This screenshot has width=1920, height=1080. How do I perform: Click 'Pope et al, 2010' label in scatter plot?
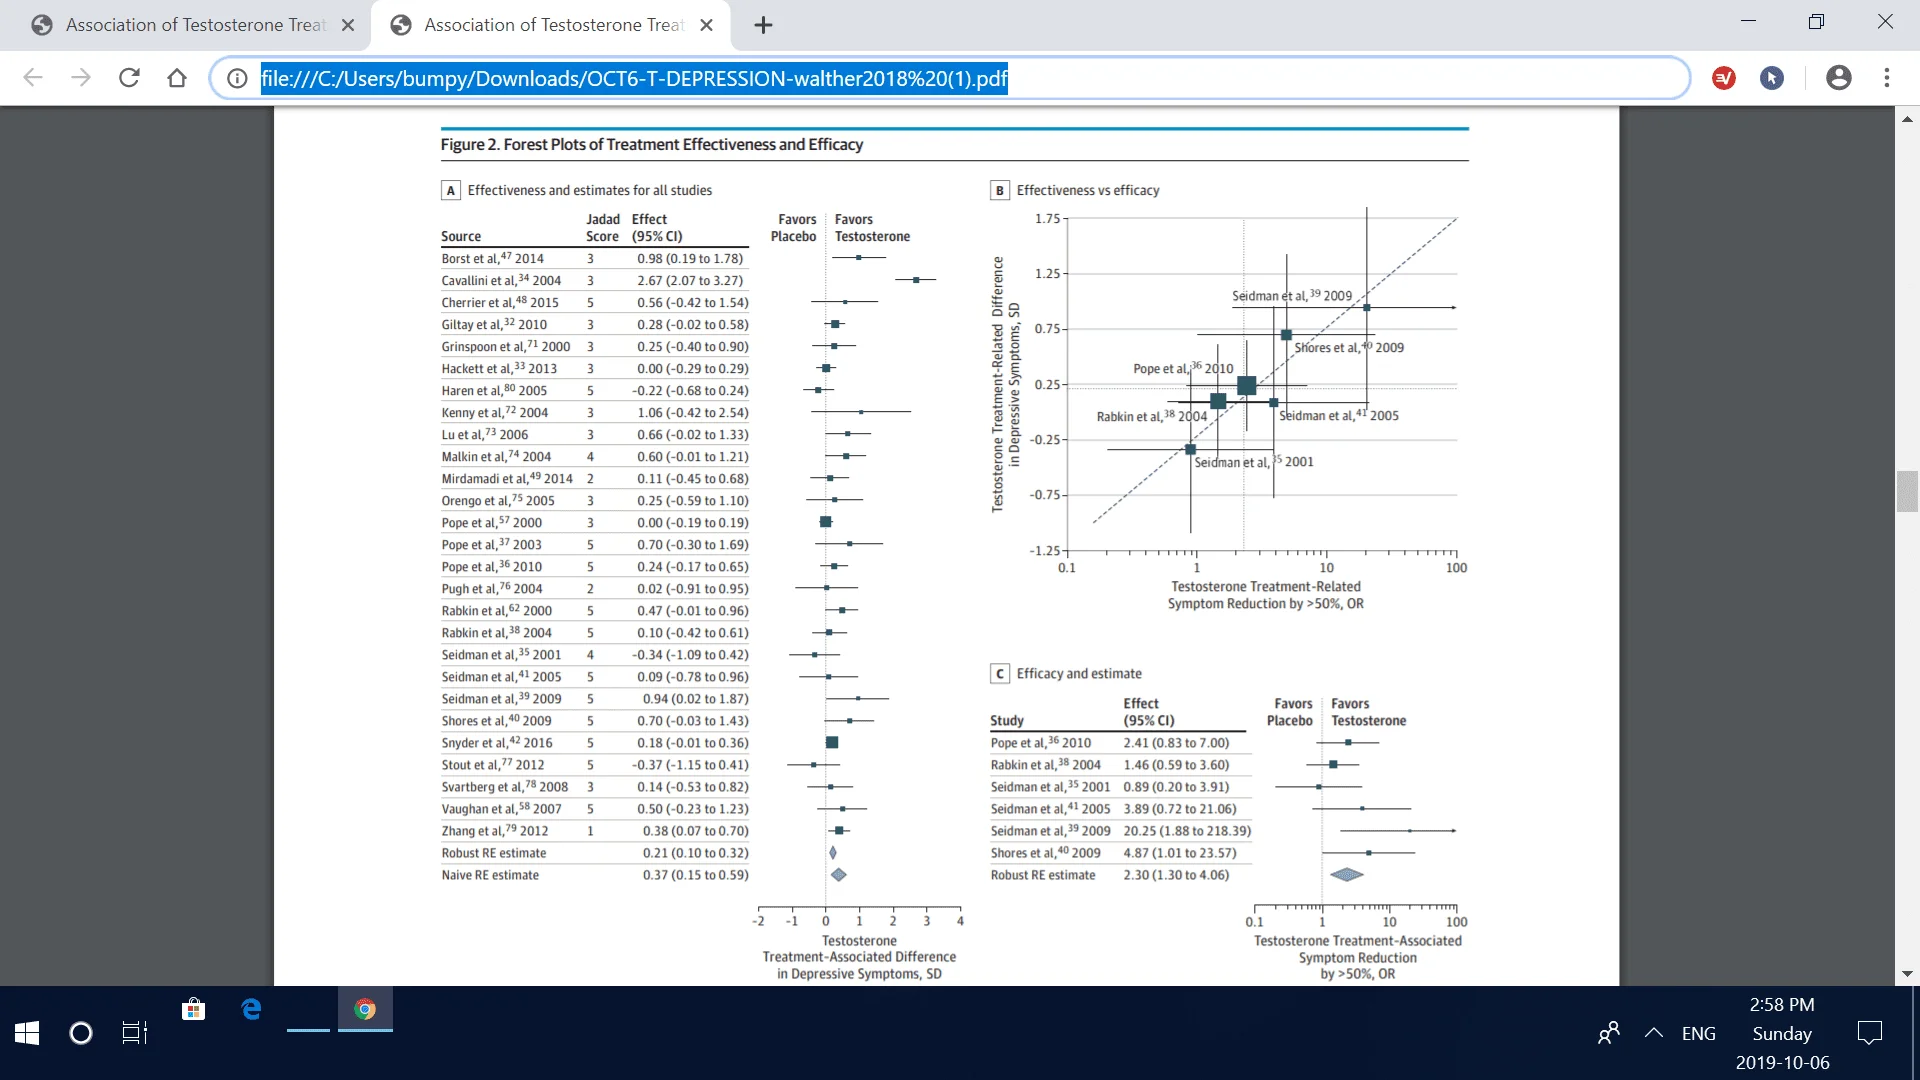1183,368
